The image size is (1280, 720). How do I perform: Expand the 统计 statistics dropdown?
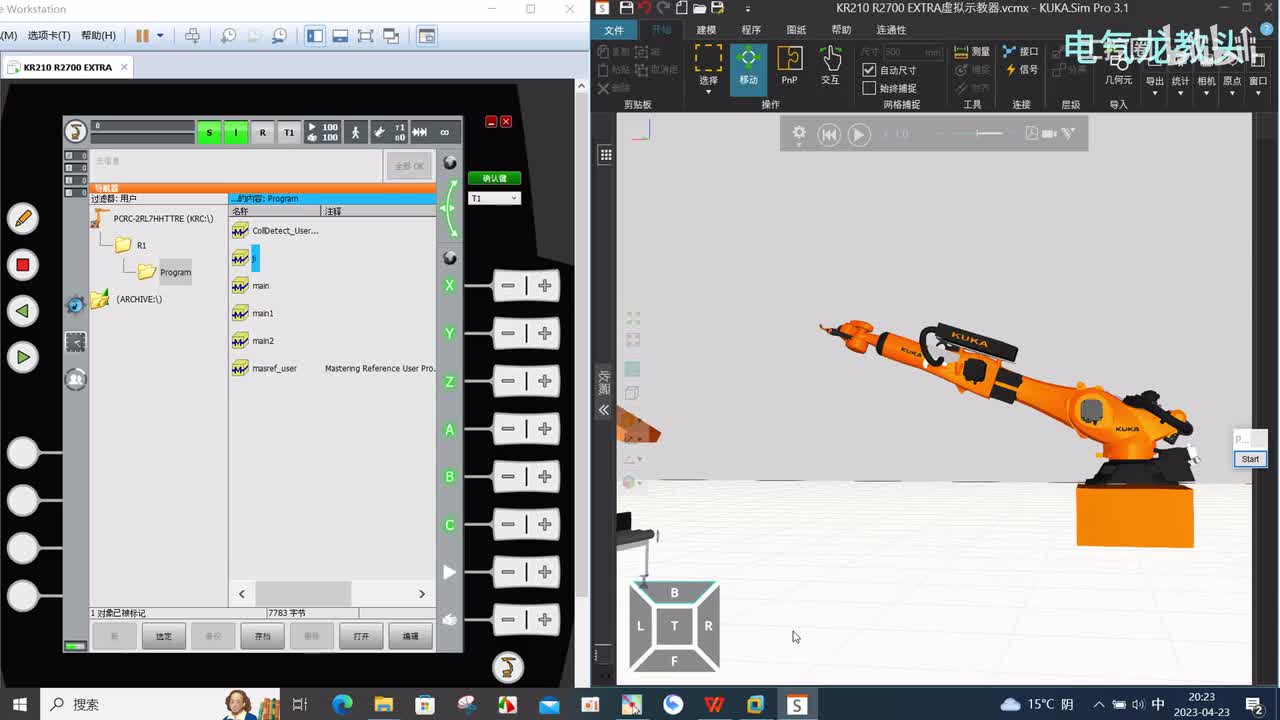click(1181, 94)
